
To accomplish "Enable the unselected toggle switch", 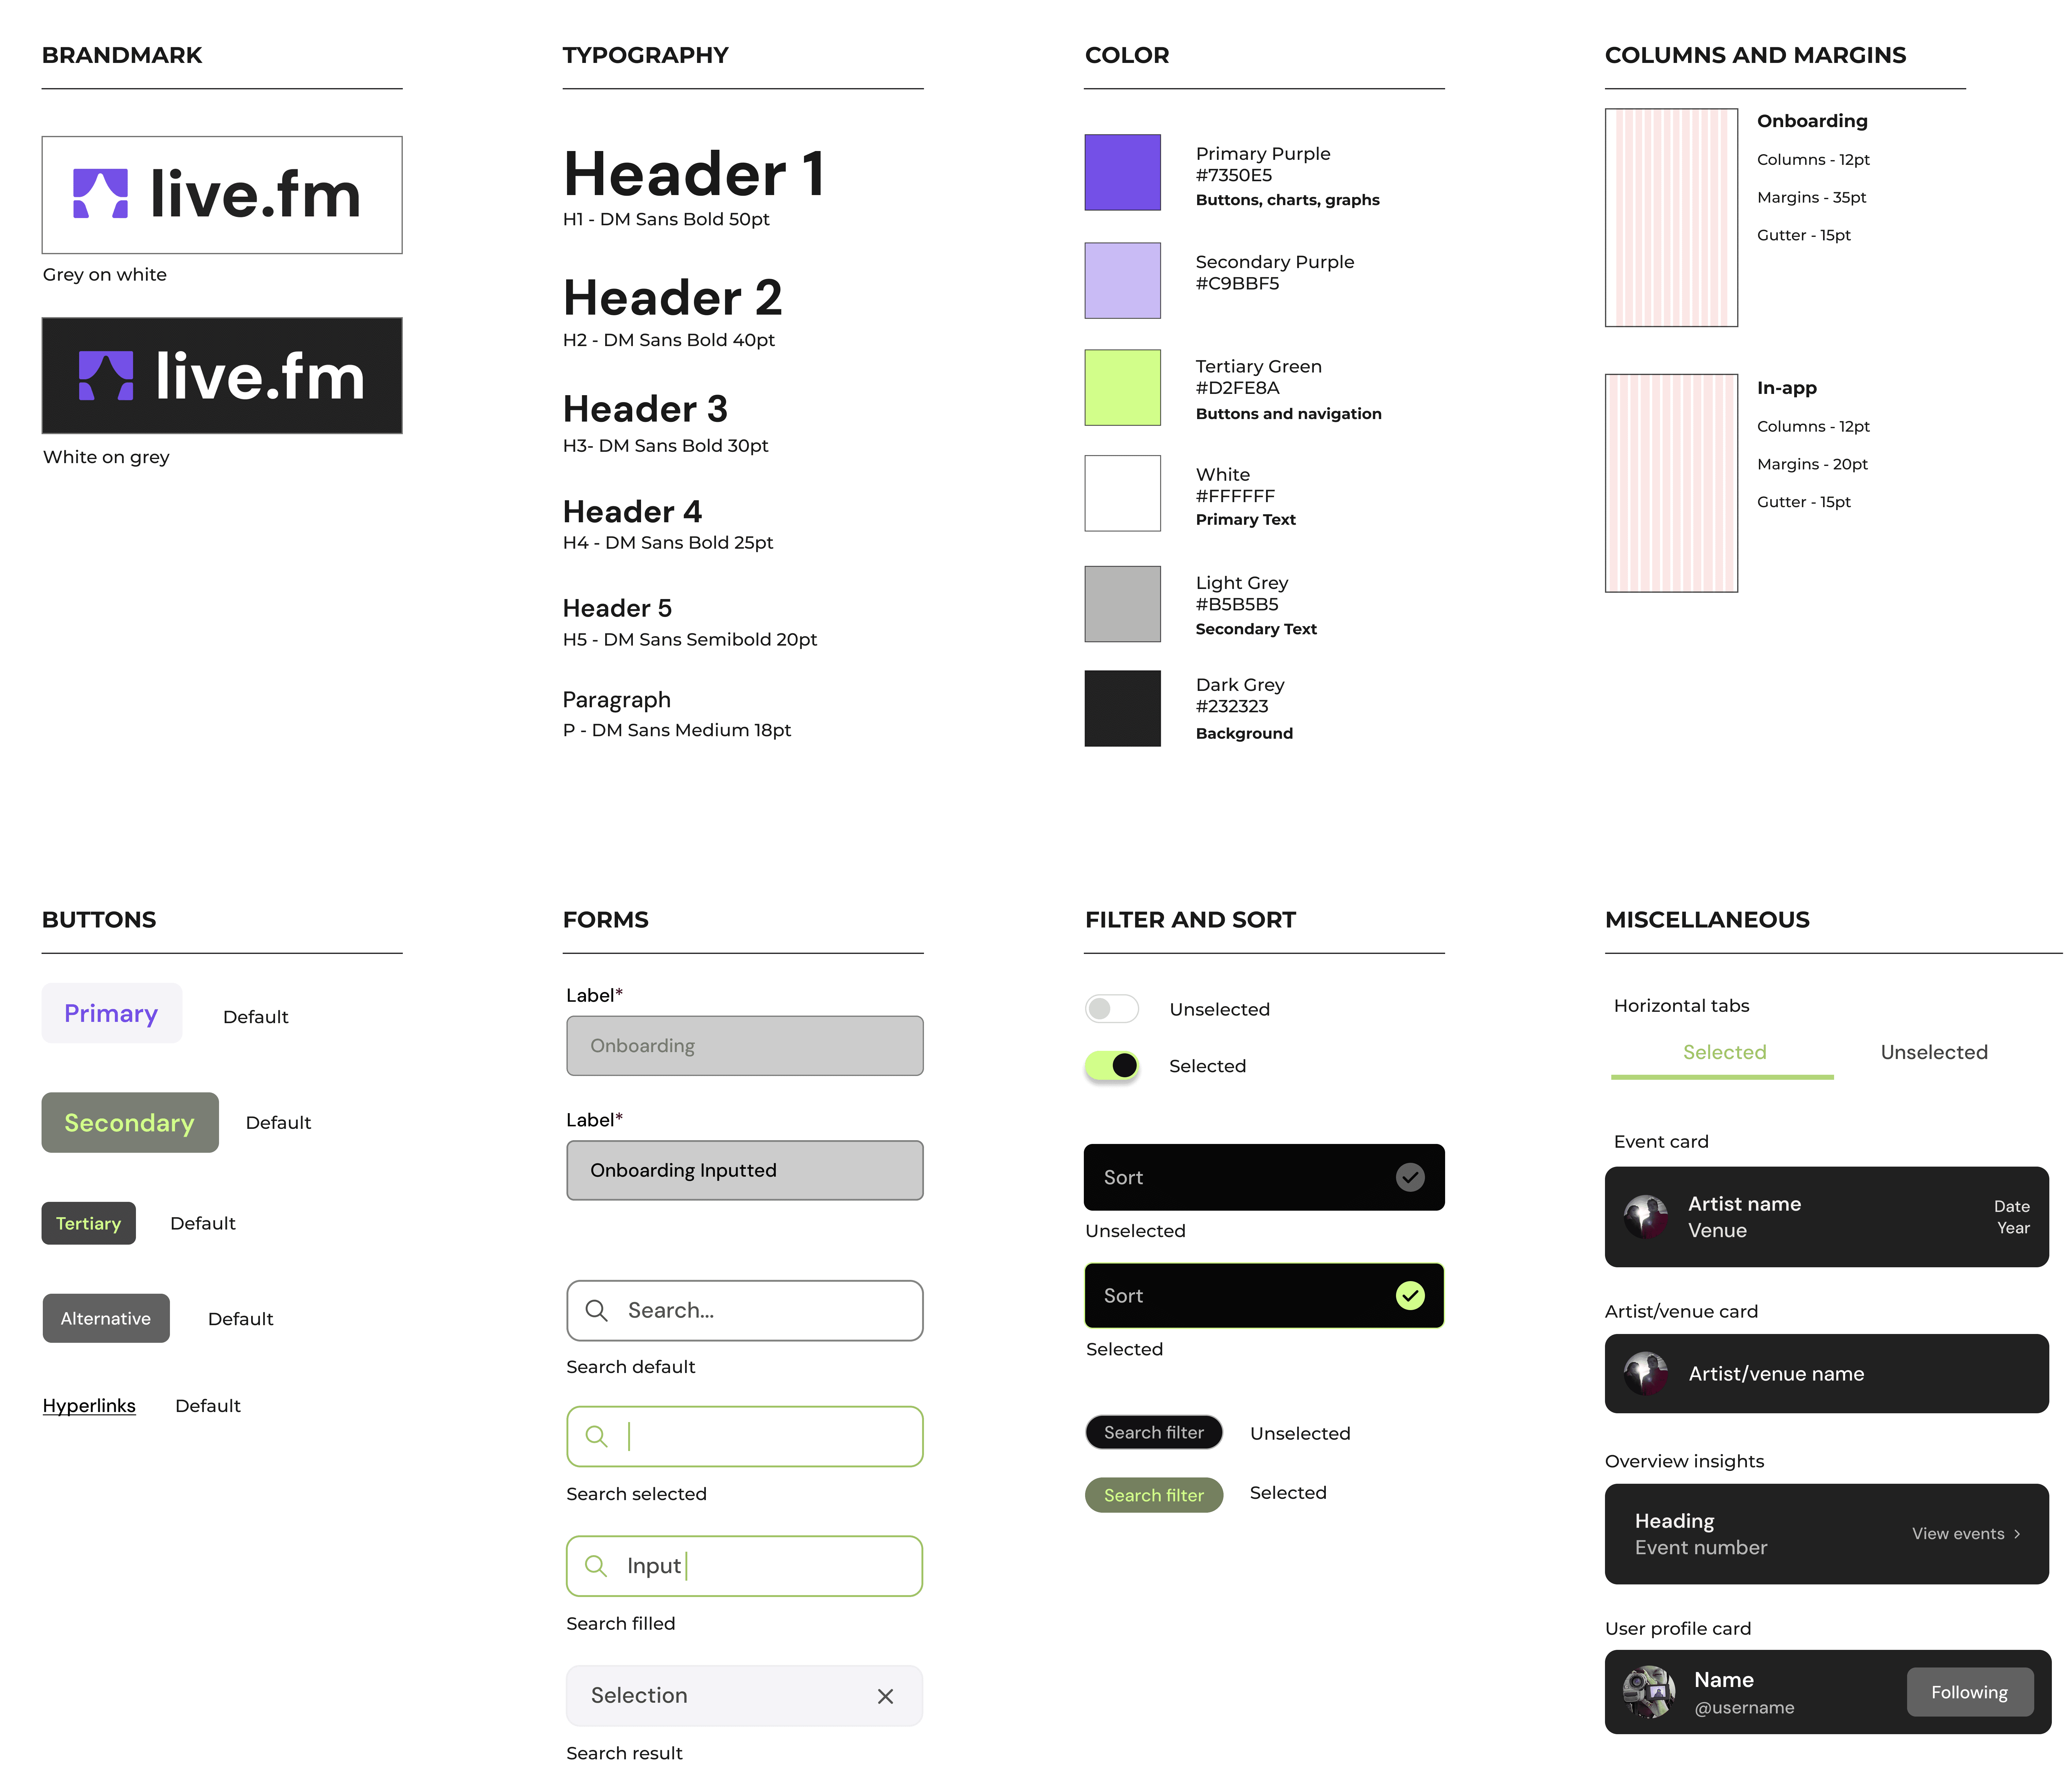I will tap(1112, 1009).
